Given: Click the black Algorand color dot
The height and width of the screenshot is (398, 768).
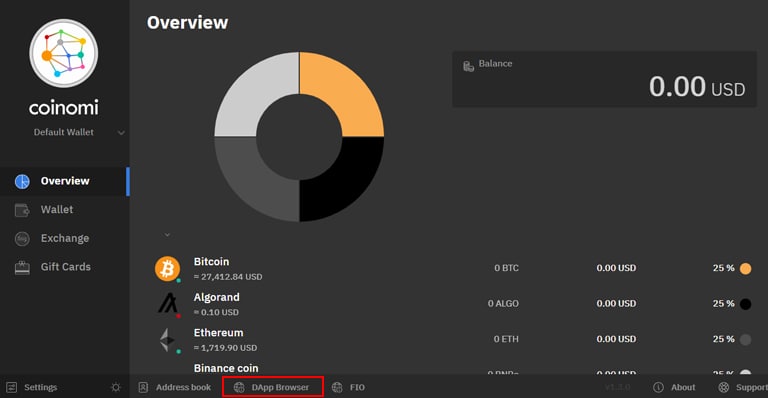Looking at the screenshot, I should tap(745, 304).
